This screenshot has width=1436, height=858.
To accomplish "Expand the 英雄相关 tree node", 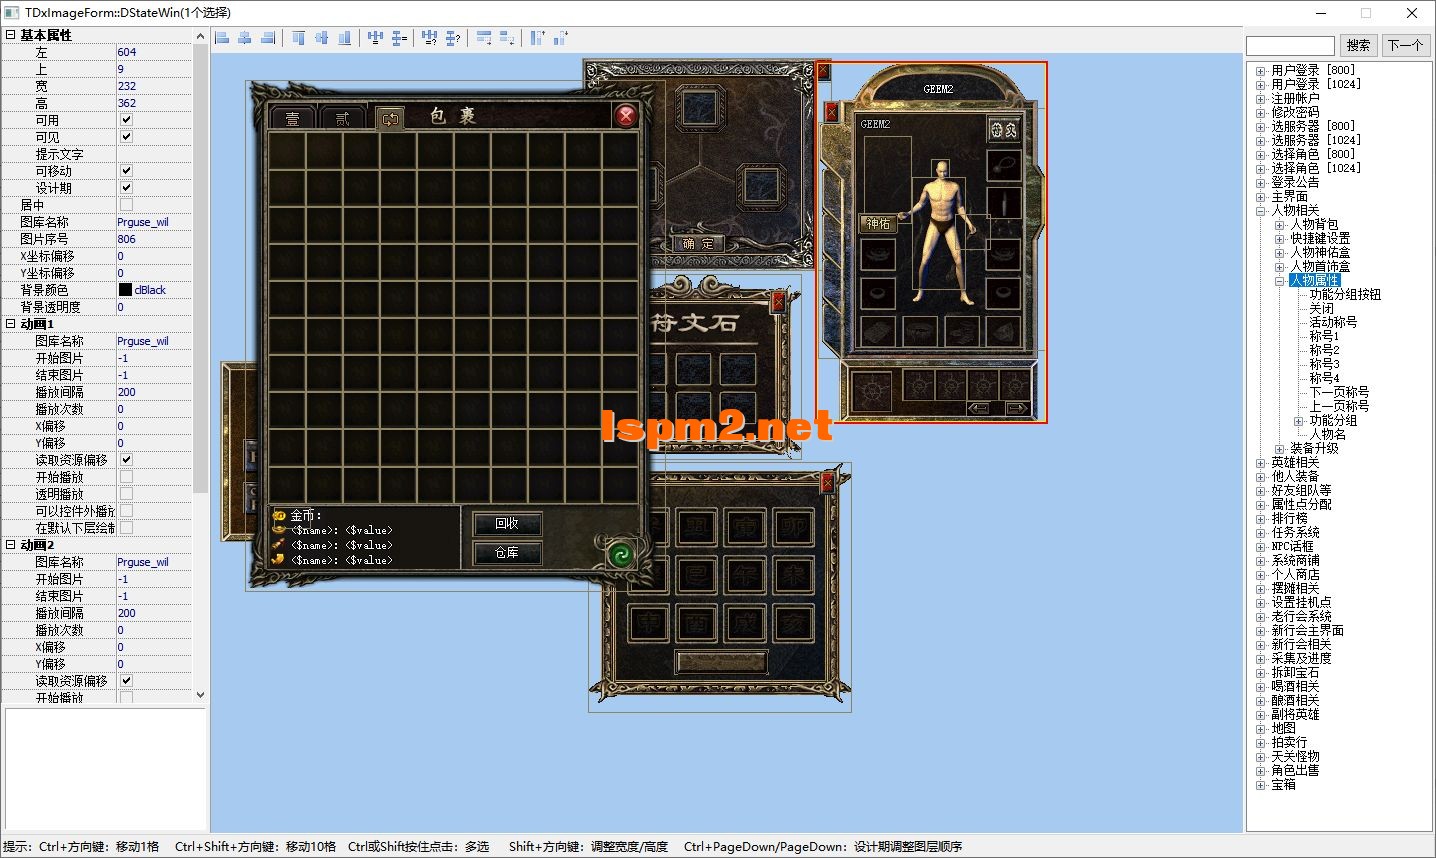I will coord(1261,463).
